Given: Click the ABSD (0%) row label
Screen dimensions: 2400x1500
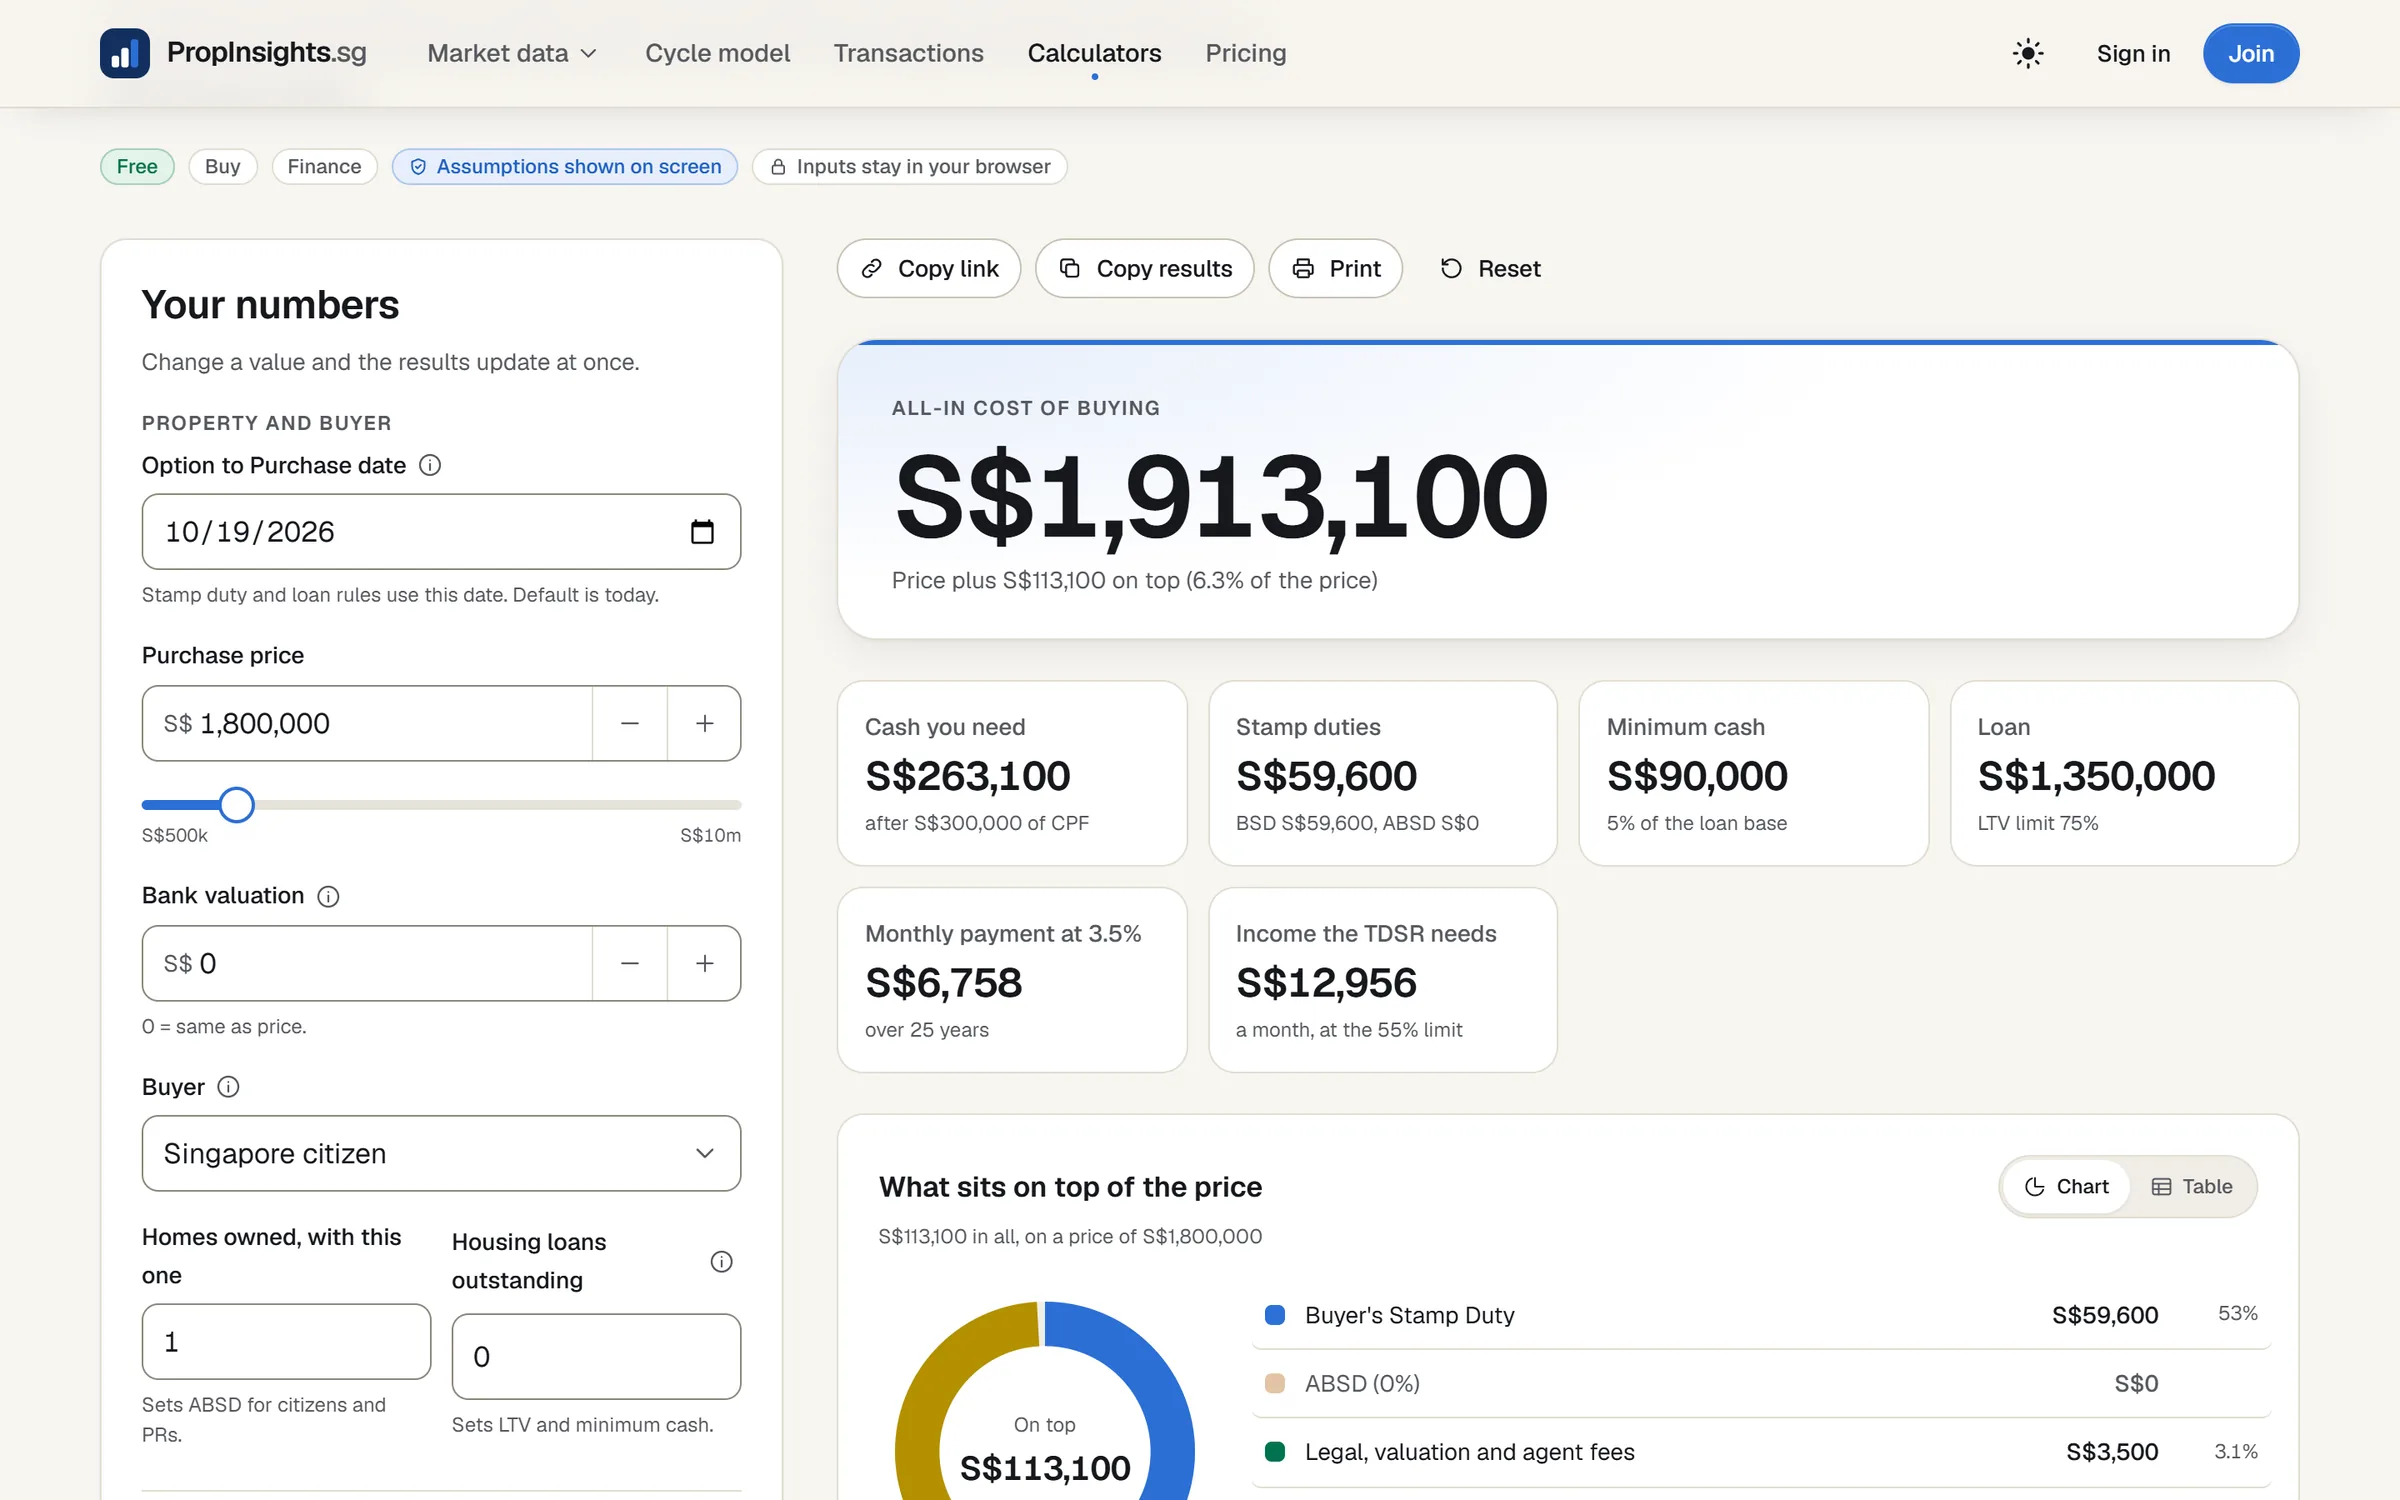Looking at the screenshot, I should pos(1362,1383).
